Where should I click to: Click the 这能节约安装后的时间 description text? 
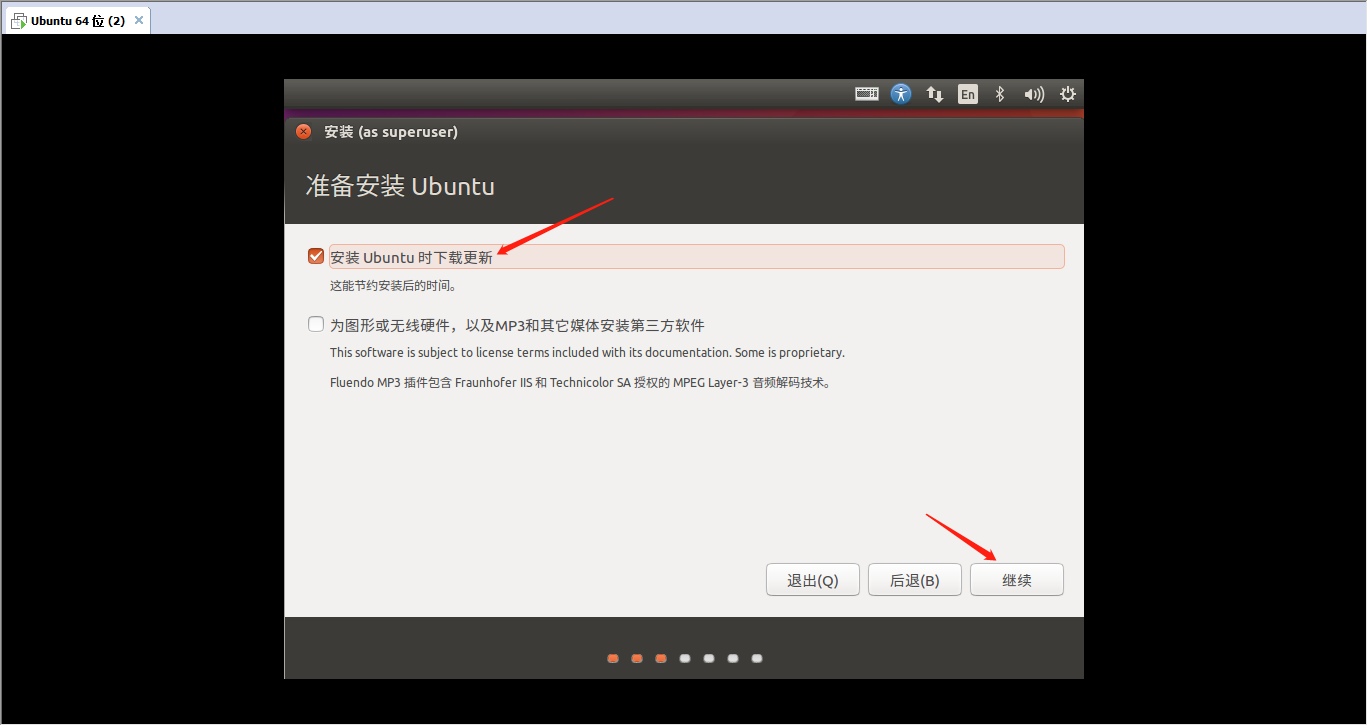pyautogui.click(x=394, y=285)
